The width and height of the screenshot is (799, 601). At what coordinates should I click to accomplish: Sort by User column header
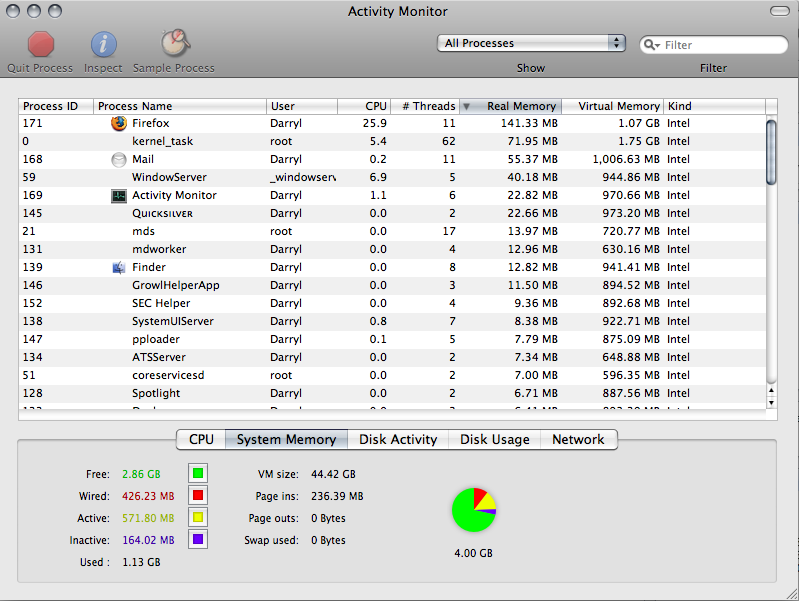click(x=302, y=106)
